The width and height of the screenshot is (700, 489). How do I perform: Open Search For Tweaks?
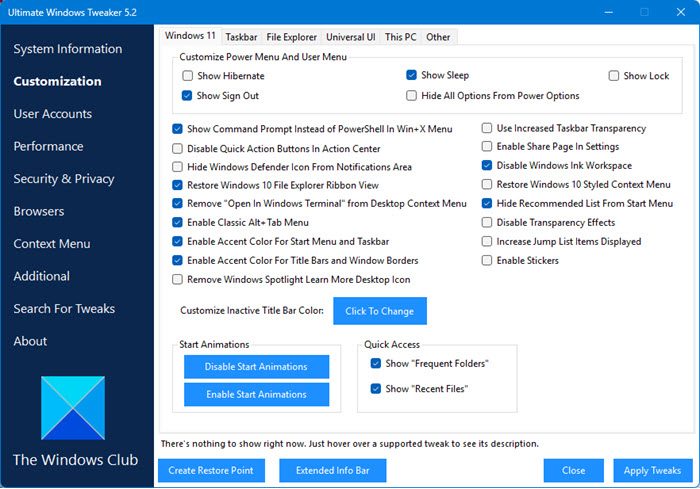point(64,309)
